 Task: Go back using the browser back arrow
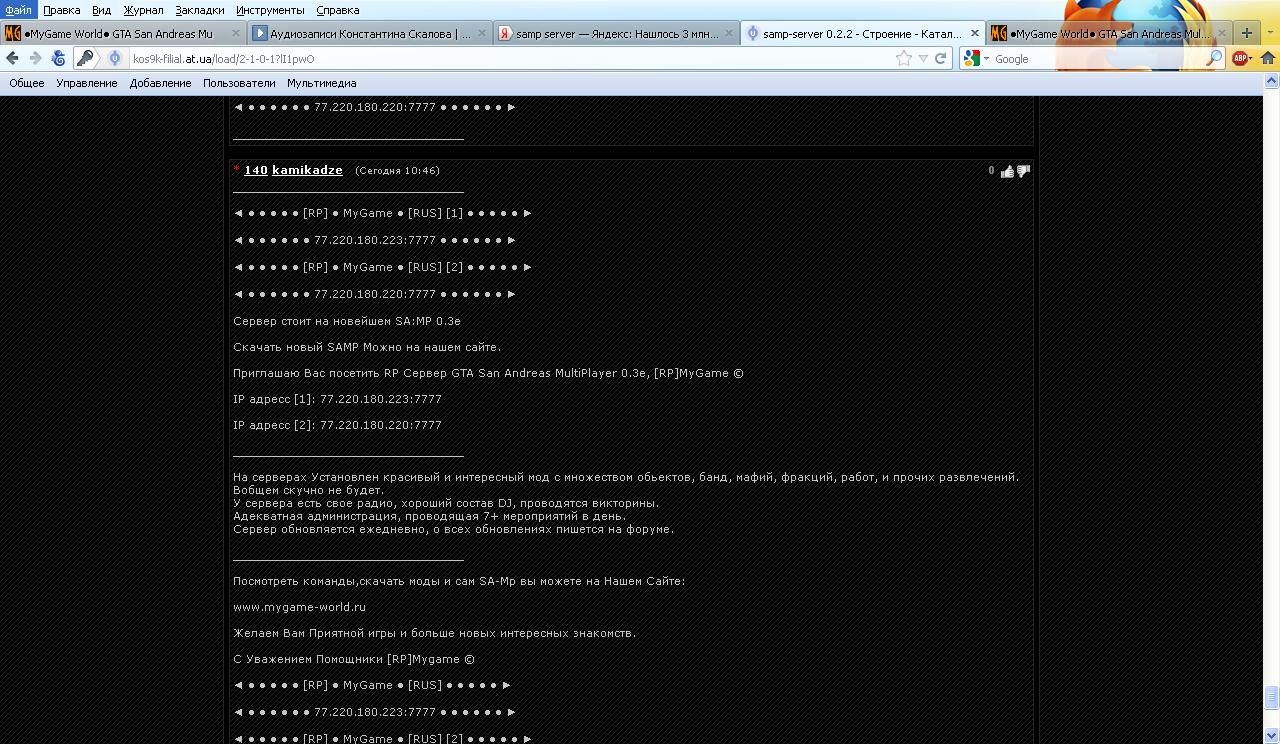[x=12, y=58]
